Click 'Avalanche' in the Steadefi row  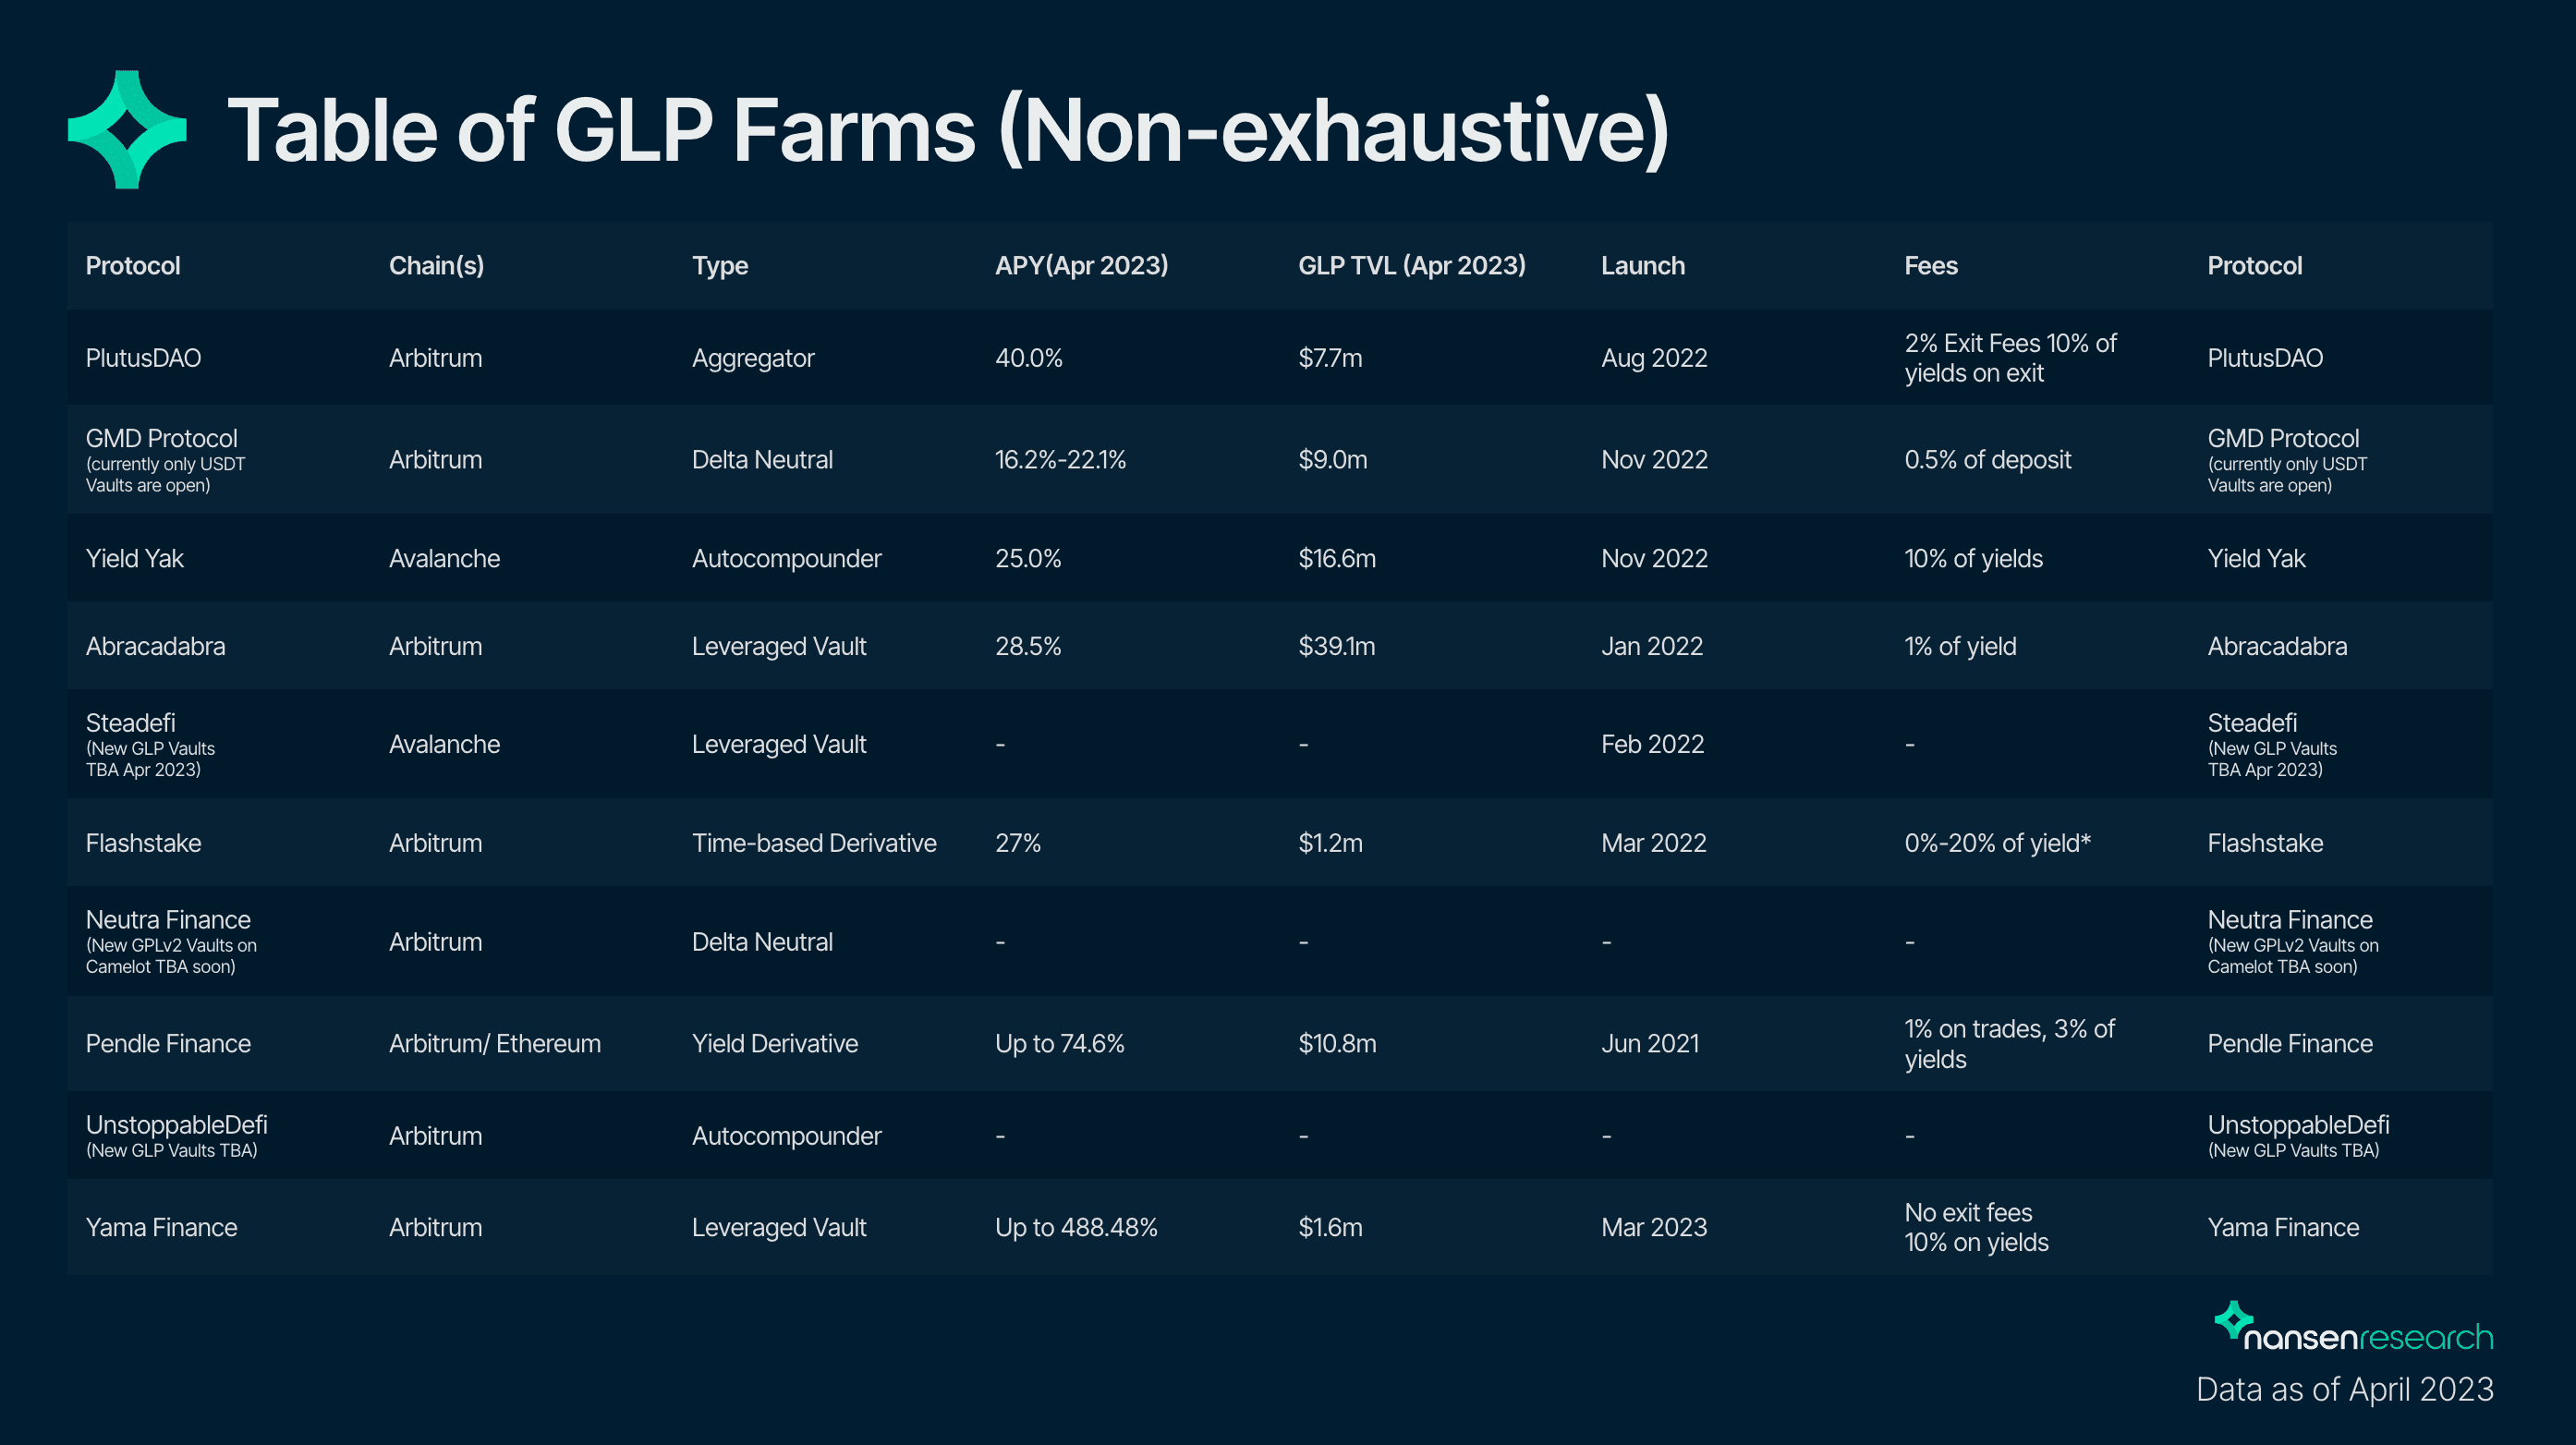[444, 745]
